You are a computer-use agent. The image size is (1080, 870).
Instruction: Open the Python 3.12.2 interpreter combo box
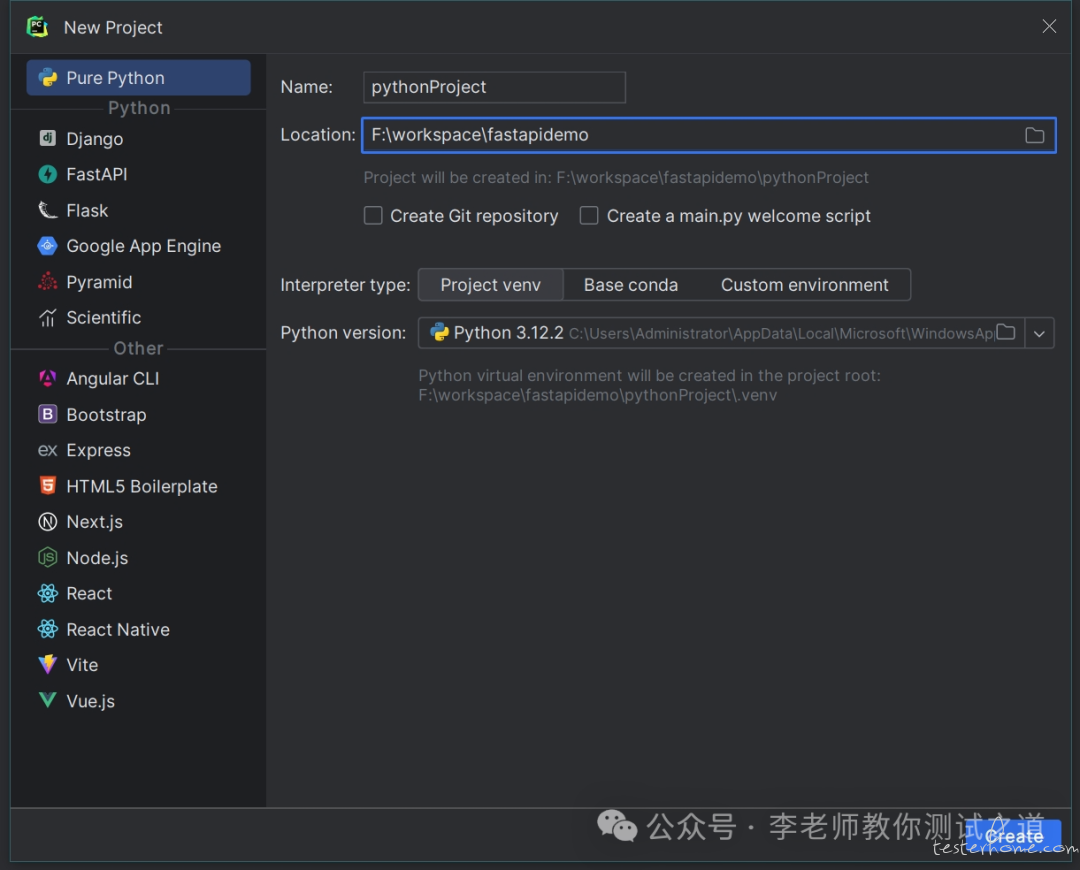(736, 333)
